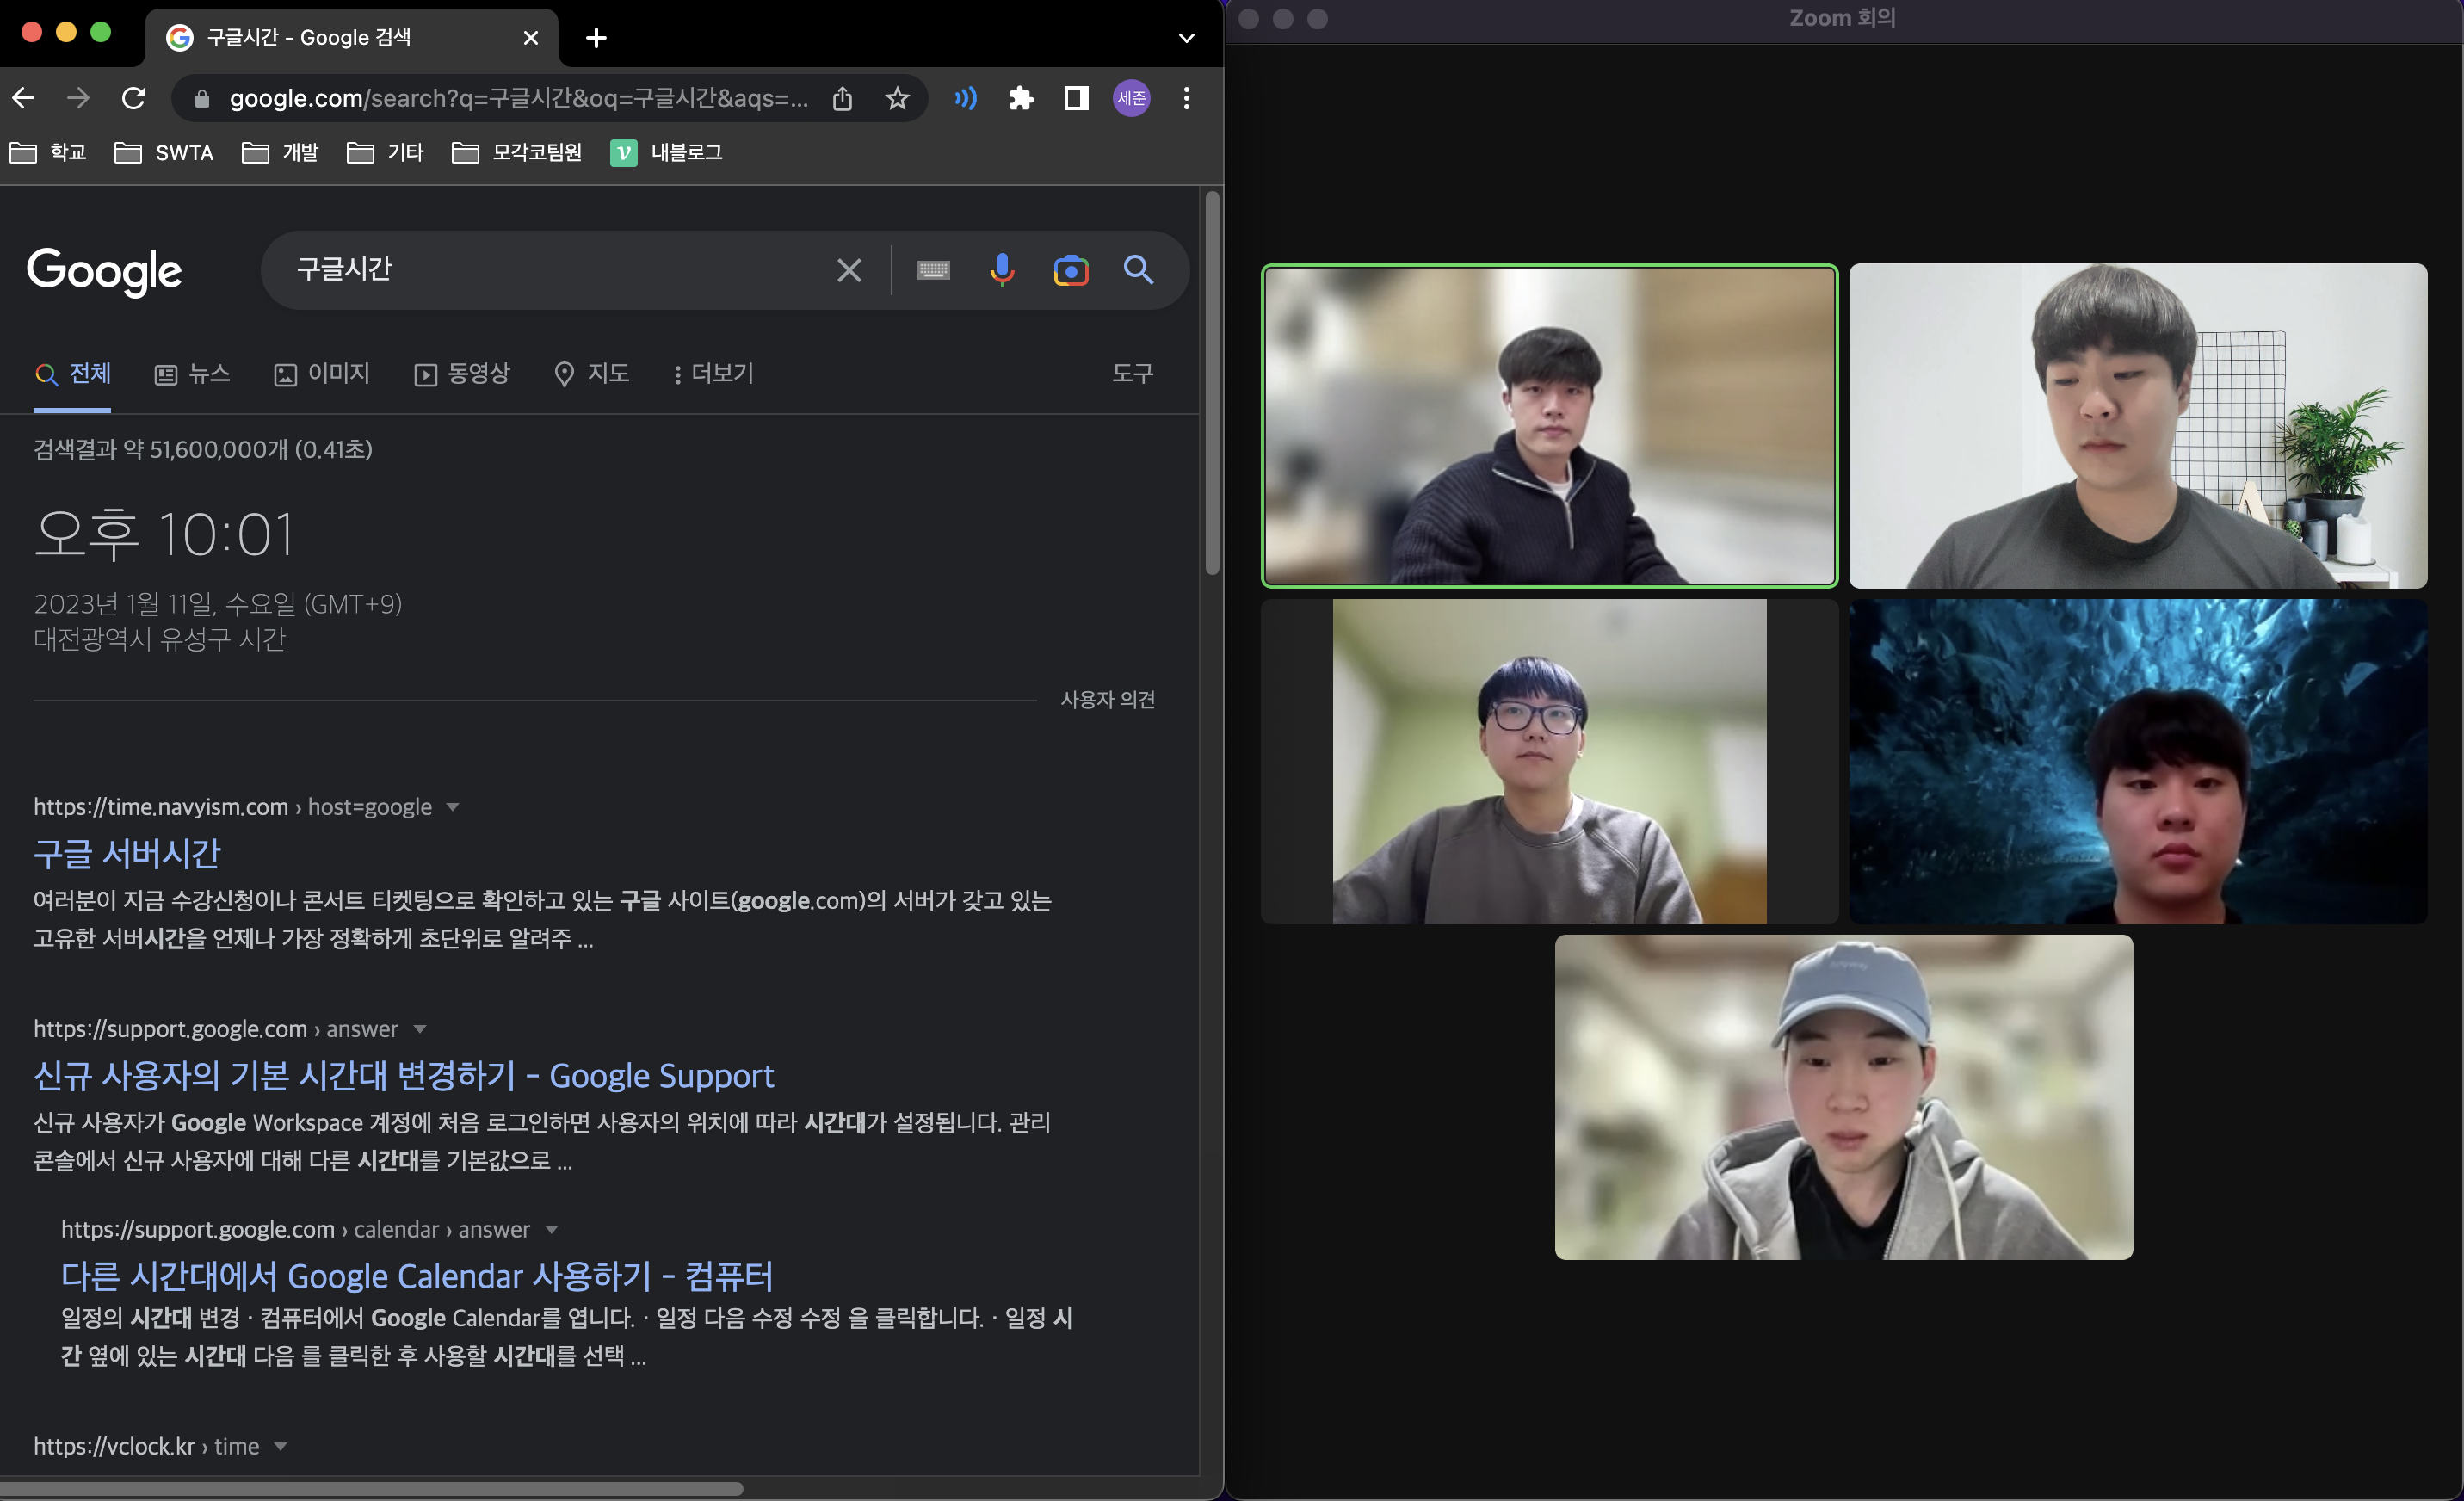Switch to the 뉴스 search tab

click(193, 374)
